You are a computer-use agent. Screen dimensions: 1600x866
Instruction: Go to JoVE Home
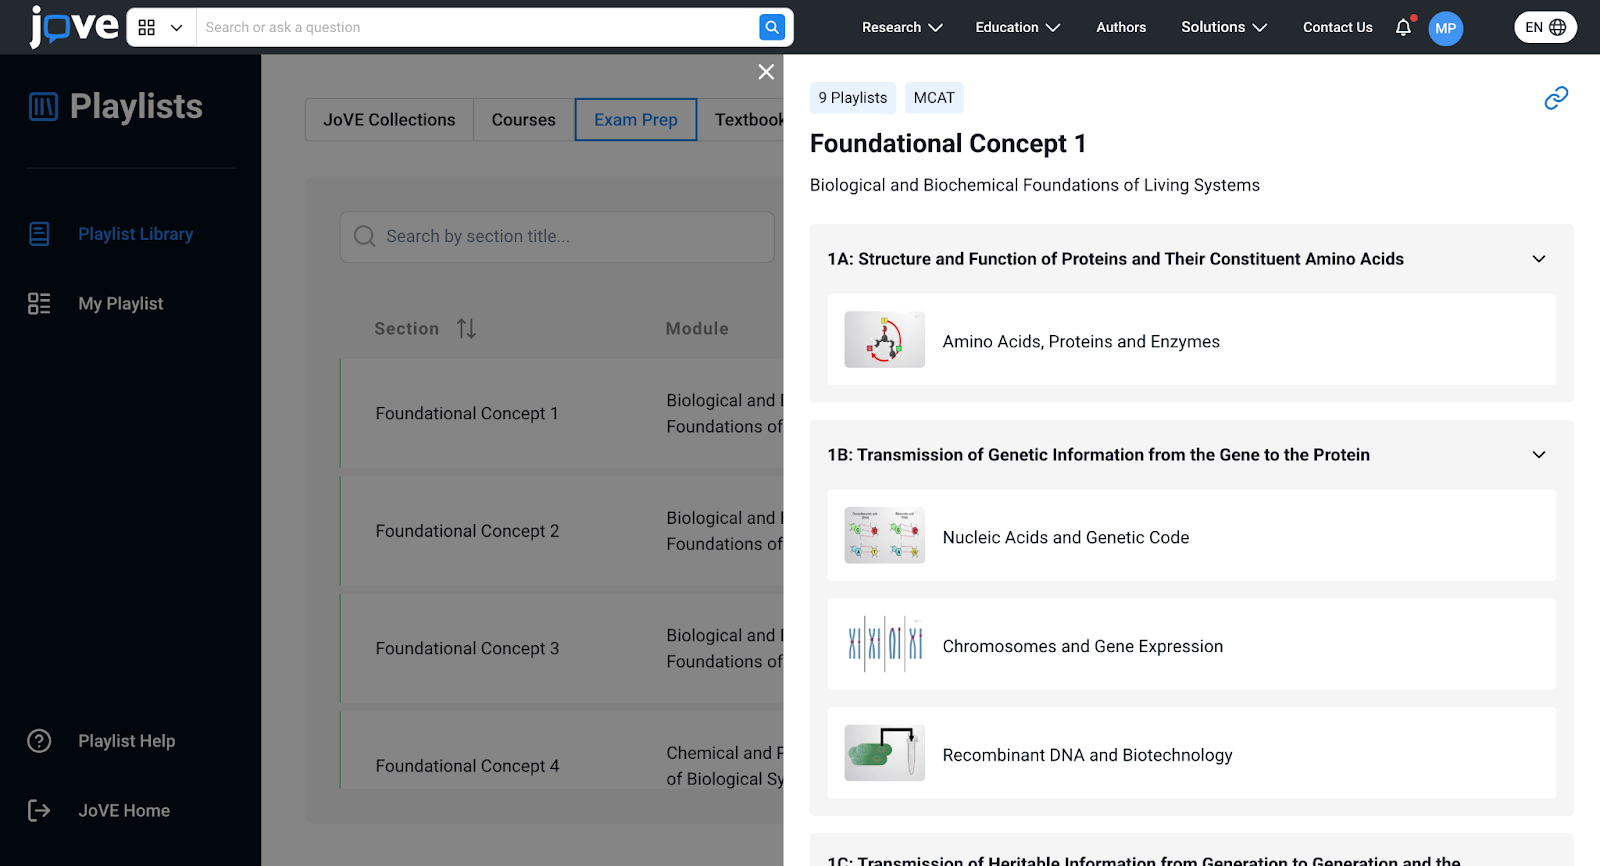pos(124,811)
